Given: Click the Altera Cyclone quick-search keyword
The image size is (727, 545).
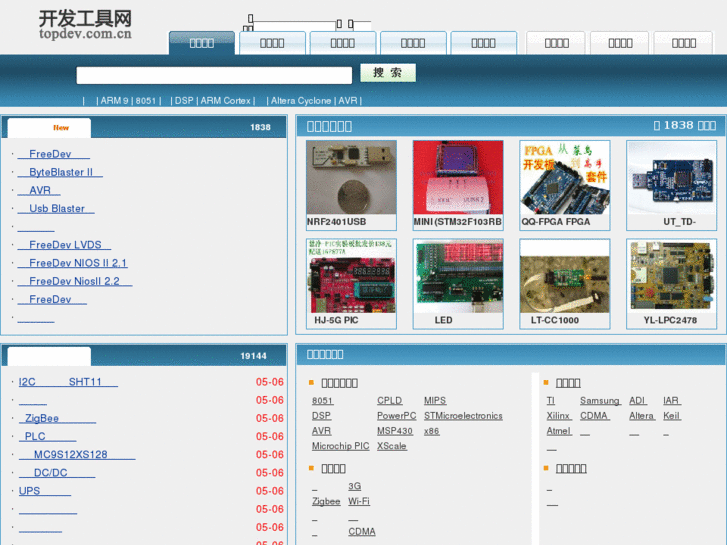Looking at the screenshot, I should (301, 101).
